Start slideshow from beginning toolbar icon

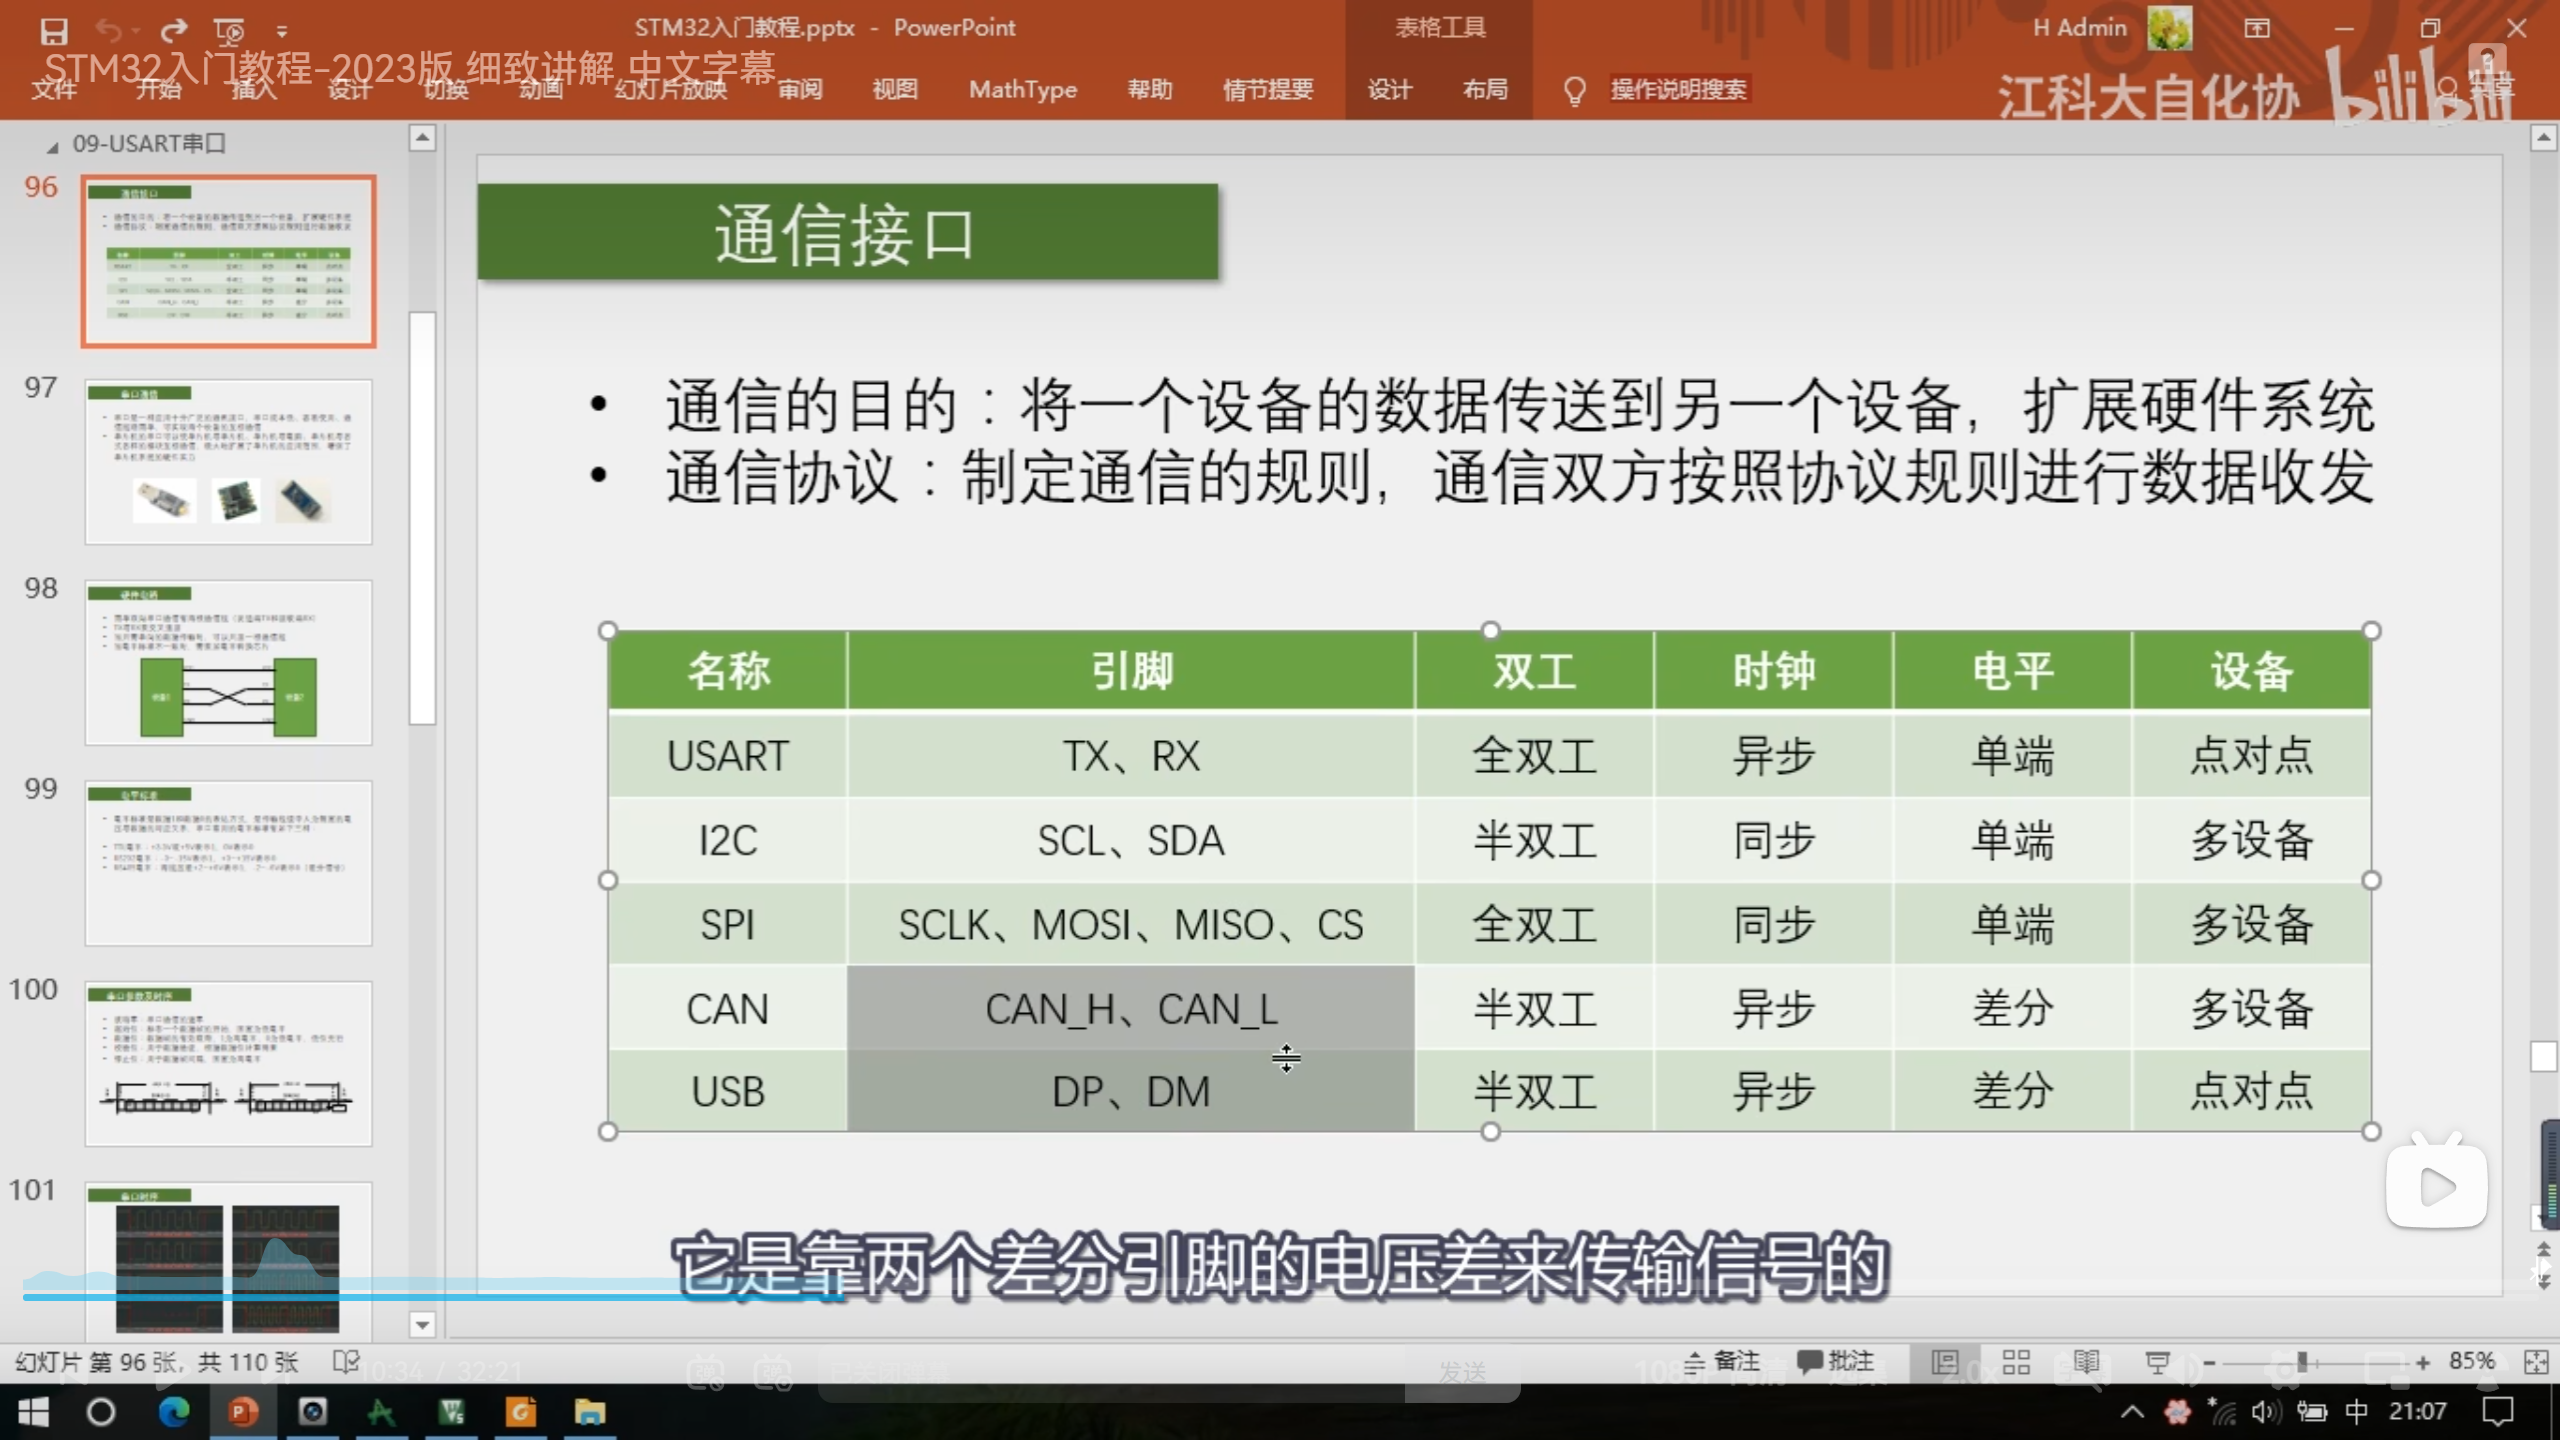coord(229,31)
